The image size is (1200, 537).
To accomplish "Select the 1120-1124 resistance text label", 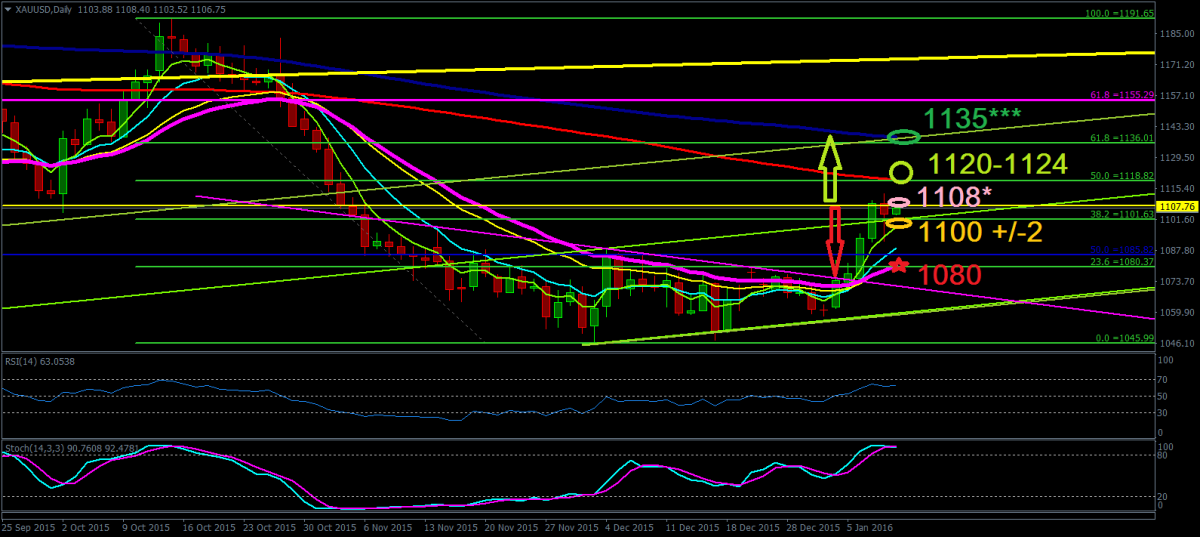I will pyautogui.click(x=997, y=164).
